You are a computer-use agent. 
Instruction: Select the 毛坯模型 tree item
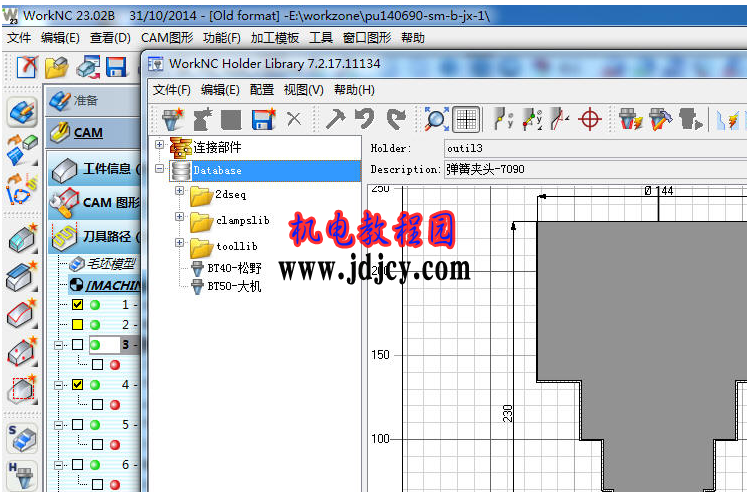click(x=103, y=263)
